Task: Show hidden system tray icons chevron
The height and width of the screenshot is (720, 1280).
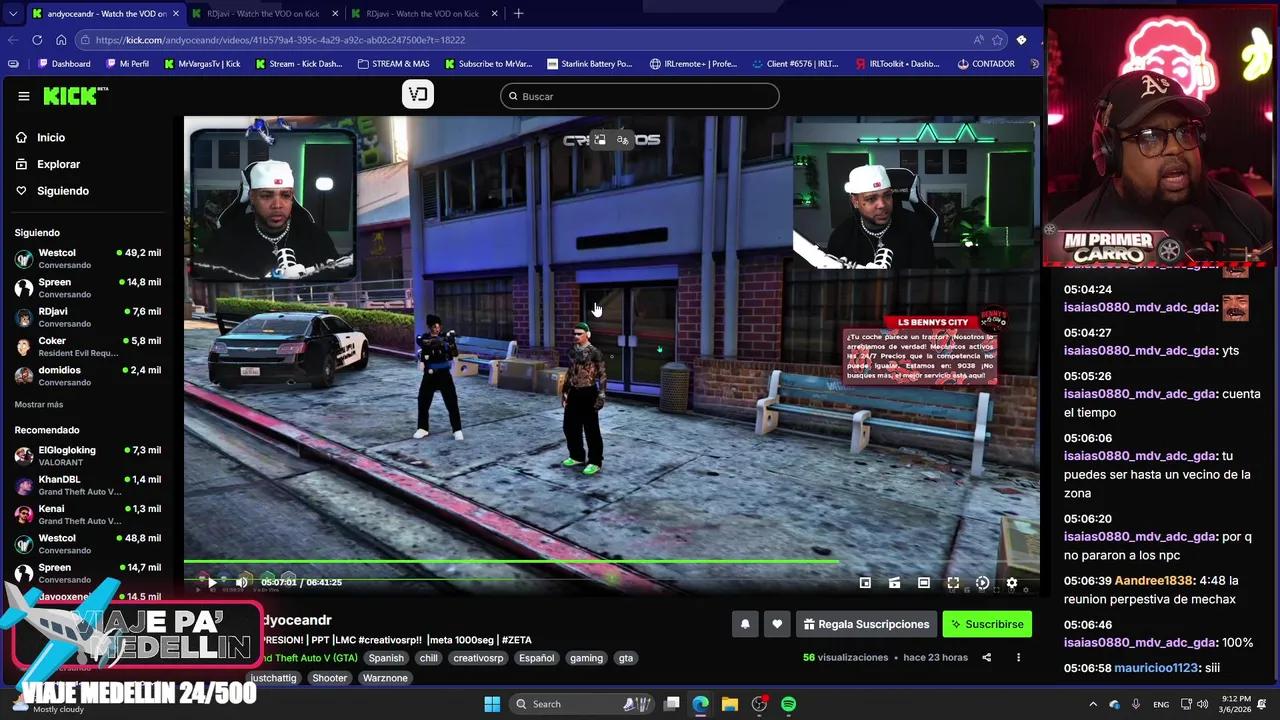Action: (x=1093, y=704)
